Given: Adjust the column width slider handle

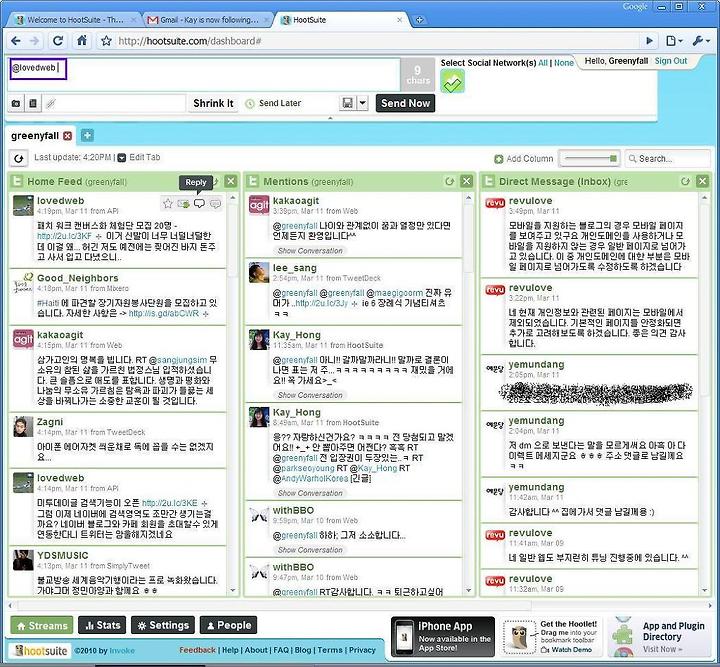Looking at the screenshot, I should (x=613, y=158).
